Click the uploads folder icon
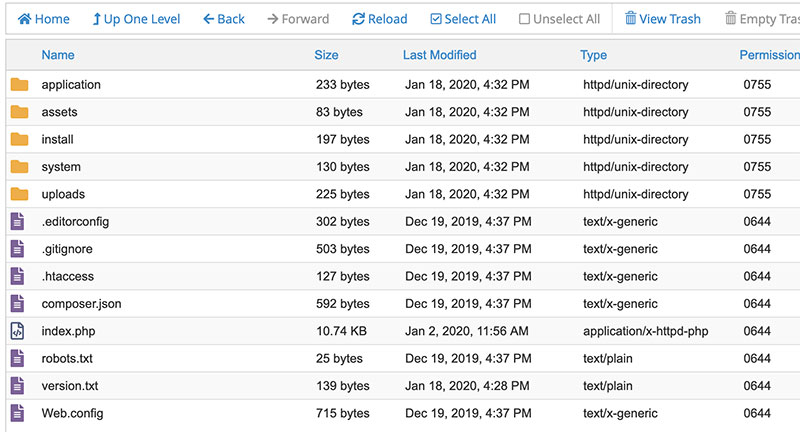This screenshot has width=800, height=432. pyautogui.click(x=19, y=194)
